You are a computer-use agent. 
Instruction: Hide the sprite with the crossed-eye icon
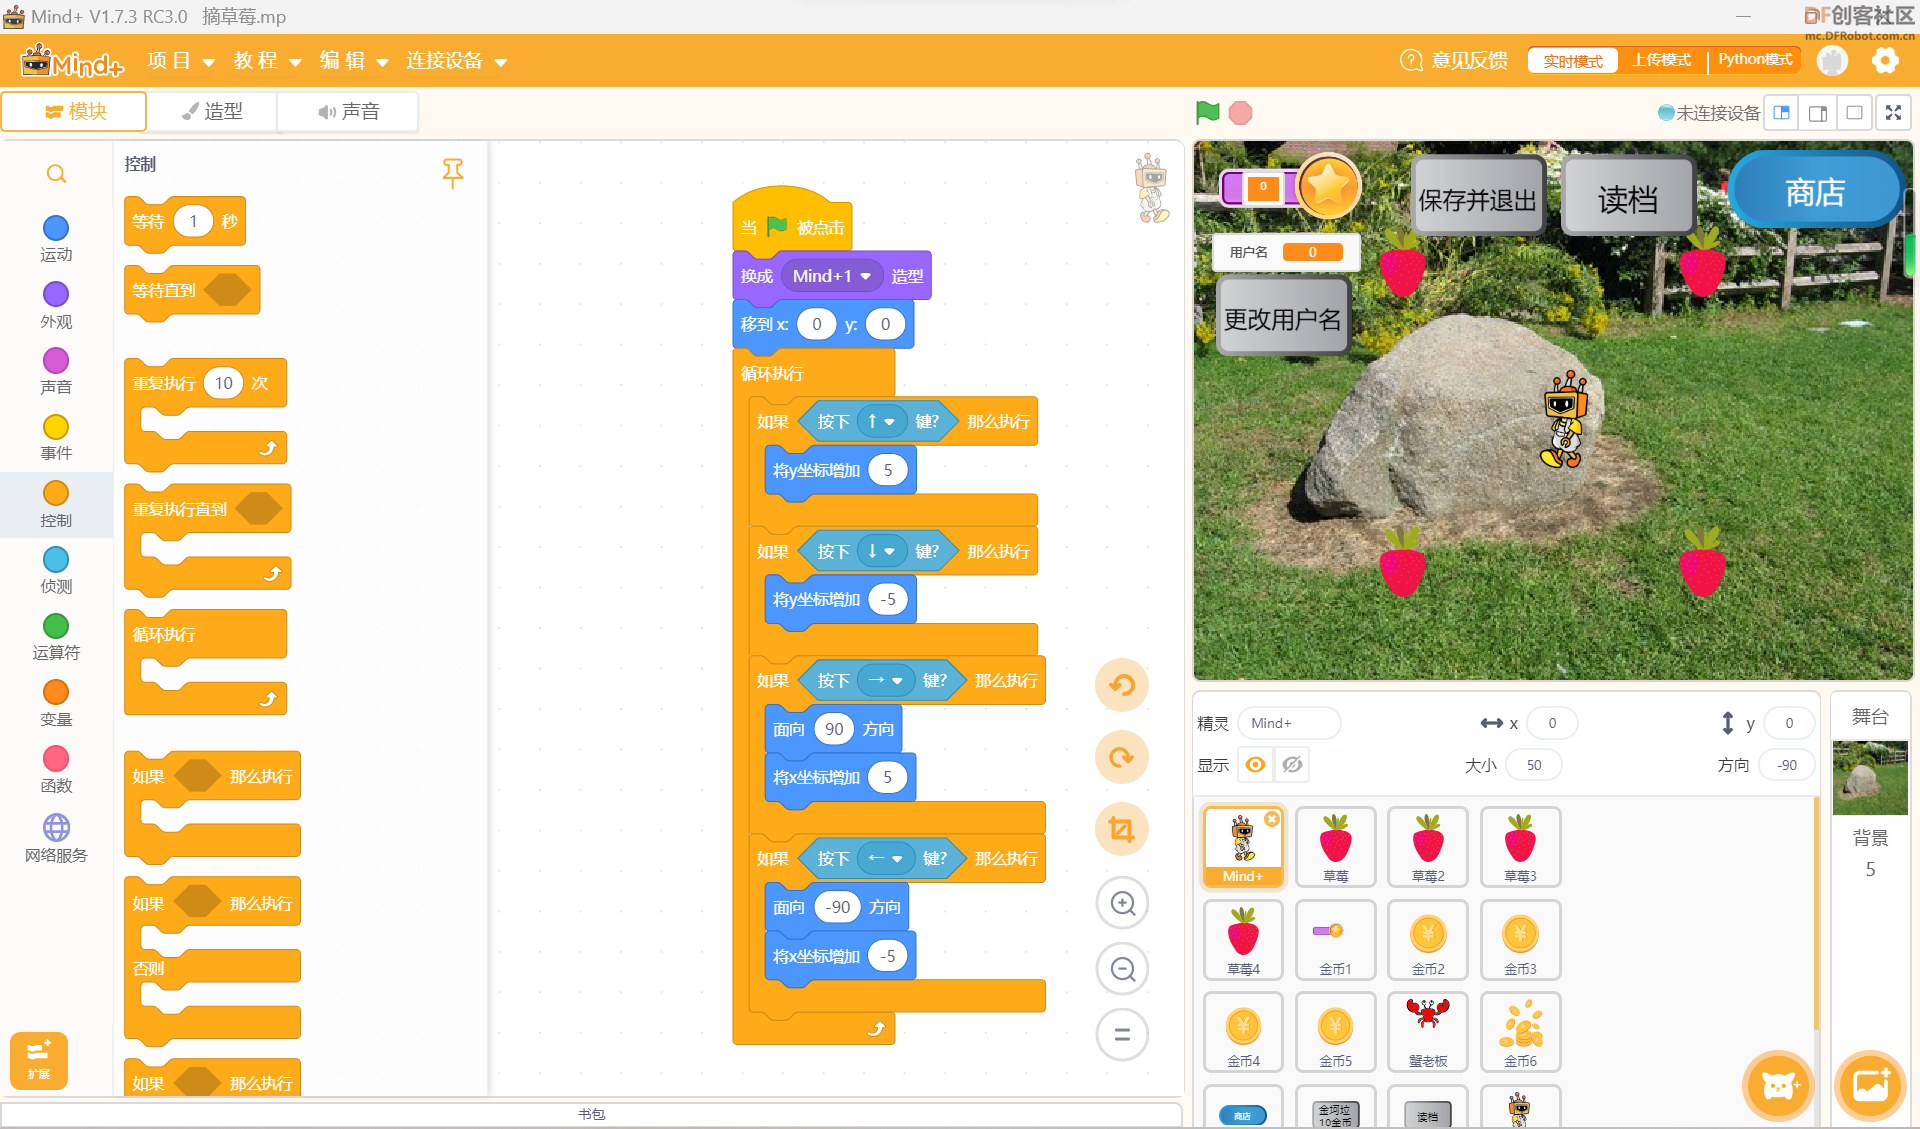coord(1292,765)
